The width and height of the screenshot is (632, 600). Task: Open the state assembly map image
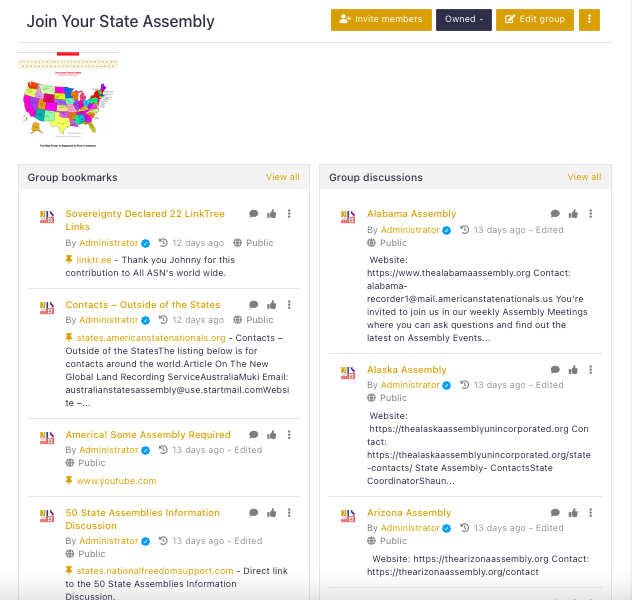[68, 100]
